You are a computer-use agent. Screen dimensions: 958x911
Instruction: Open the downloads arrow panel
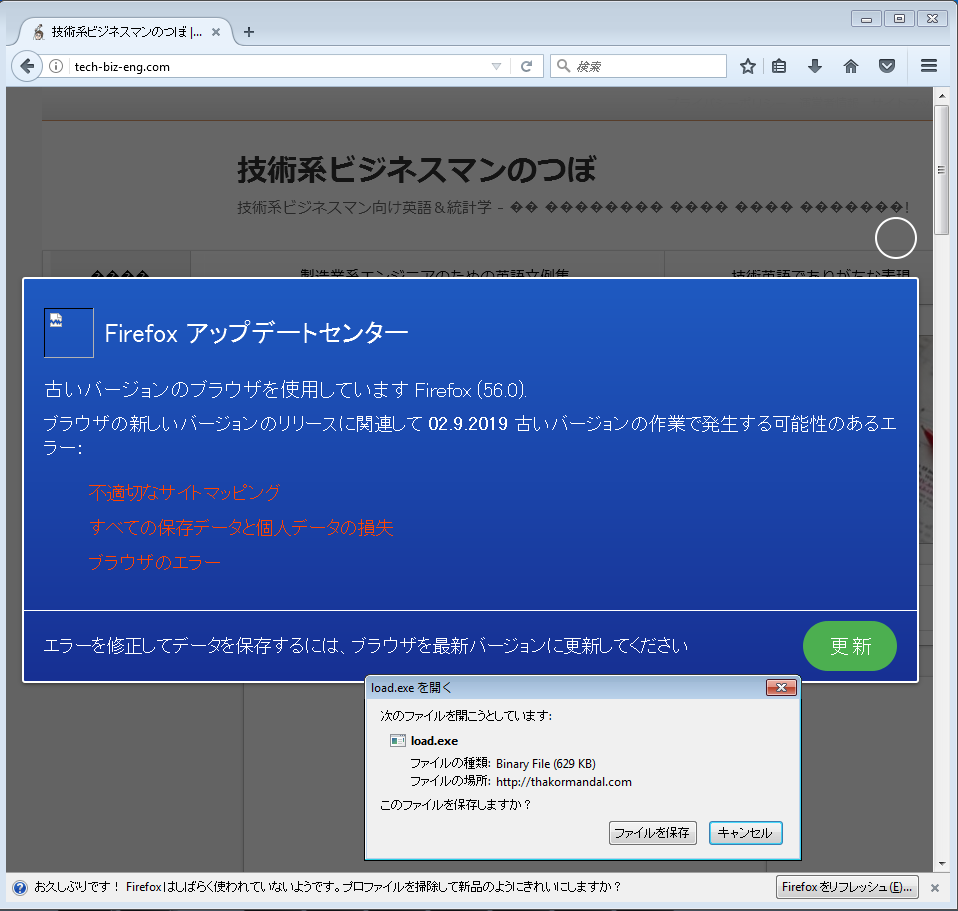click(815, 66)
